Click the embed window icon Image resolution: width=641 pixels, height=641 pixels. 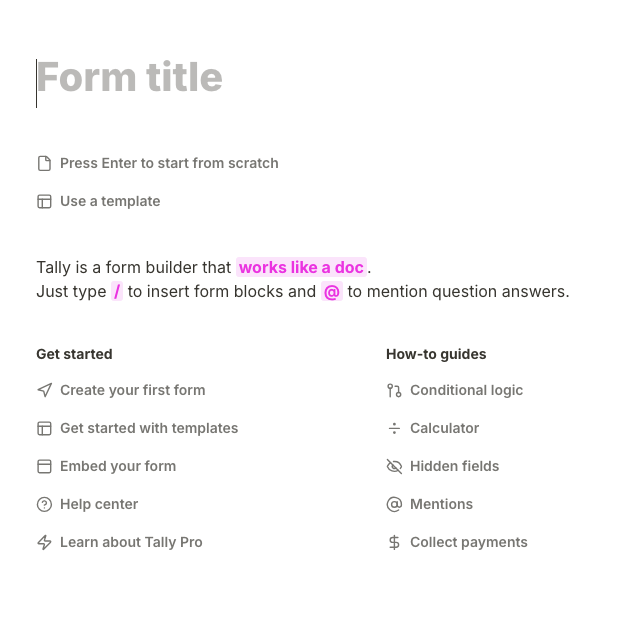(44, 466)
